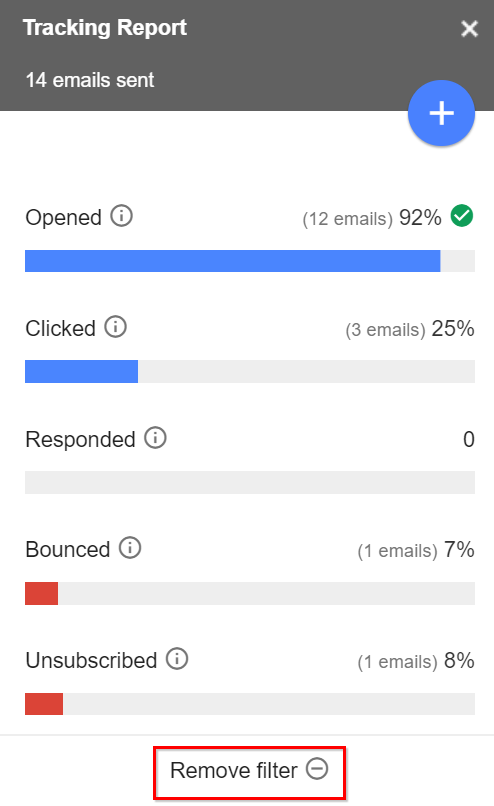Click the green checkmark on Opened row
The width and height of the screenshot is (494, 806).
click(462, 216)
